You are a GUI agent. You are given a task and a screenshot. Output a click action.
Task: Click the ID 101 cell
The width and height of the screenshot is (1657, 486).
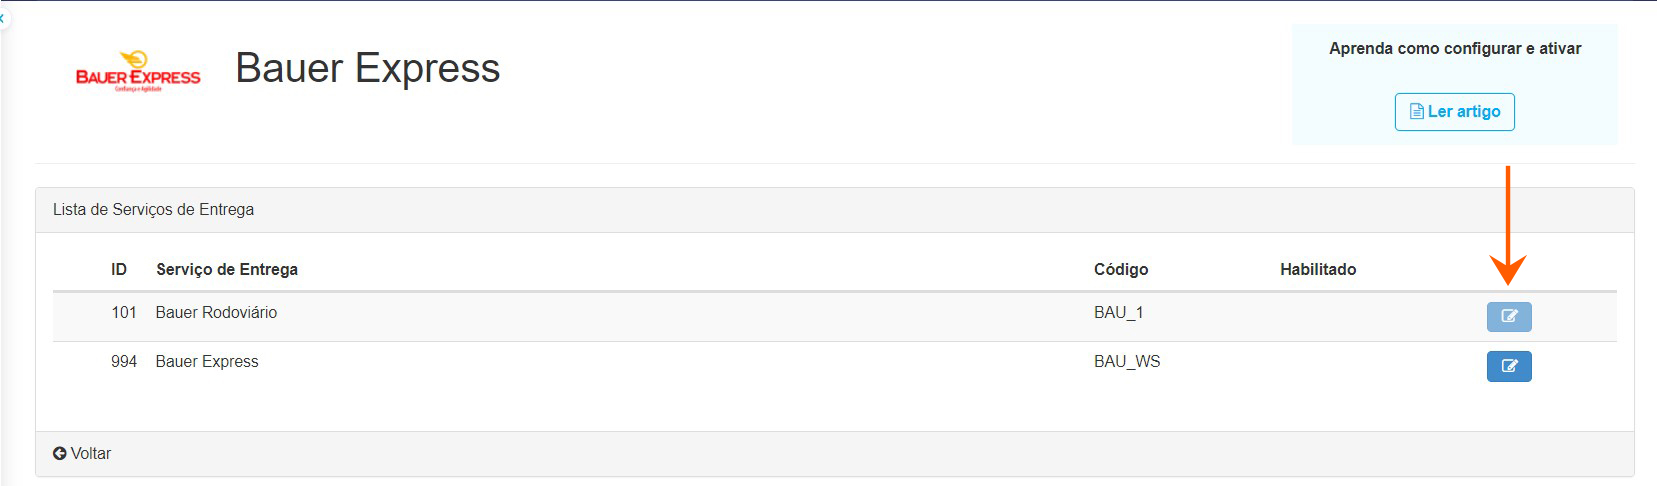(x=124, y=313)
